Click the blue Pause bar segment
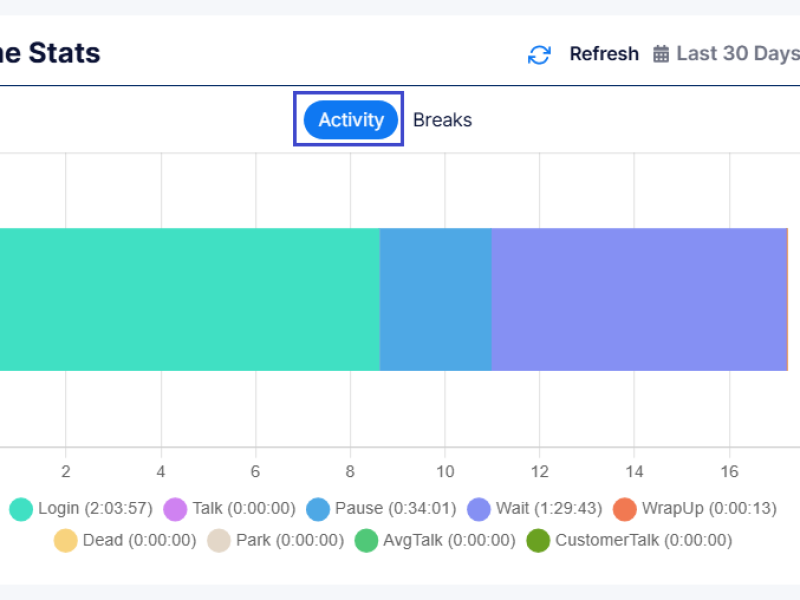Screen dimensions: 800x600 coord(436,299)
